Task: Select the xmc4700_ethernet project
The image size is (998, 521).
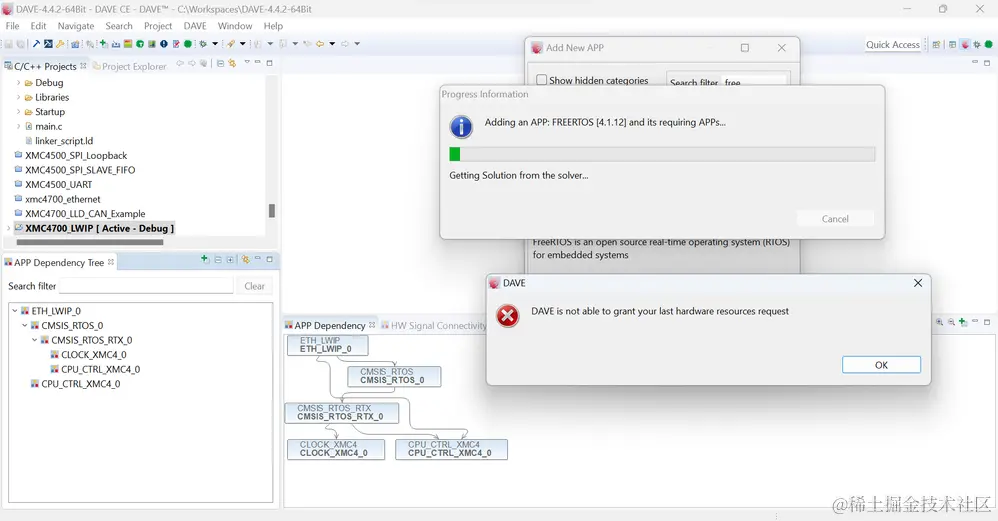Action: click(62, 199)
